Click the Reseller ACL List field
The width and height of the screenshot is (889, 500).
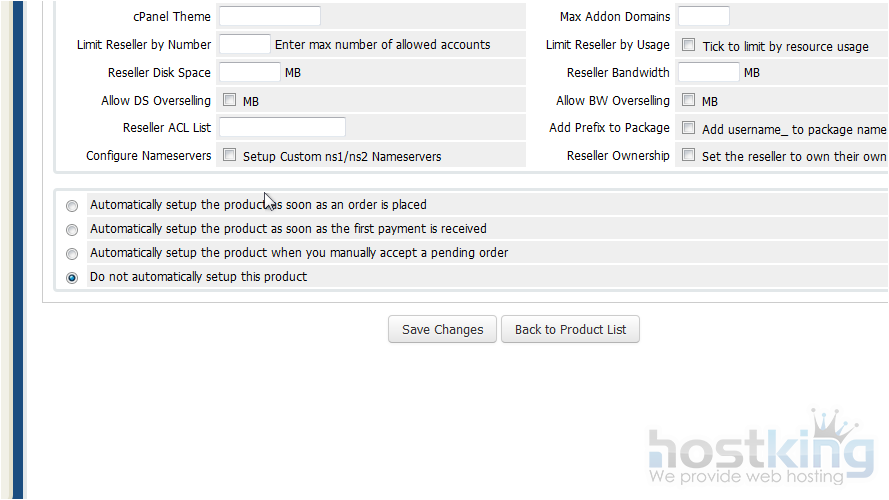tap(282, 127)
